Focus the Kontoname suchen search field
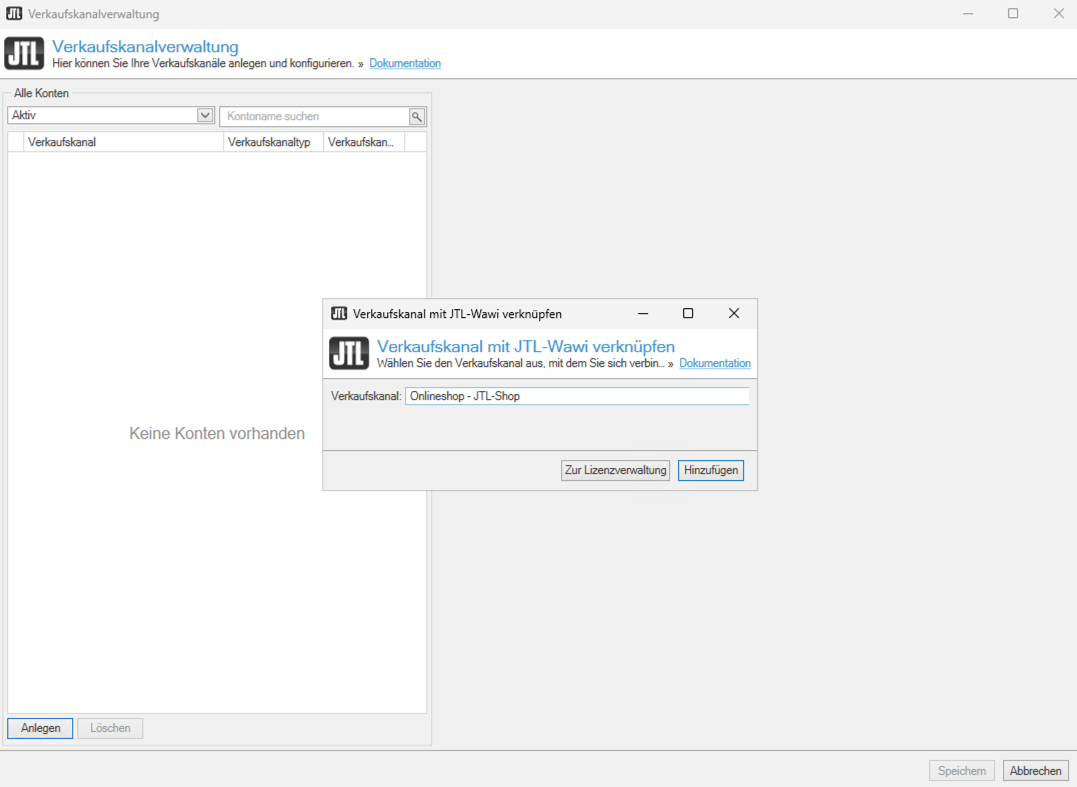This screenshot has height=787, width=1077. coord(315,117)
